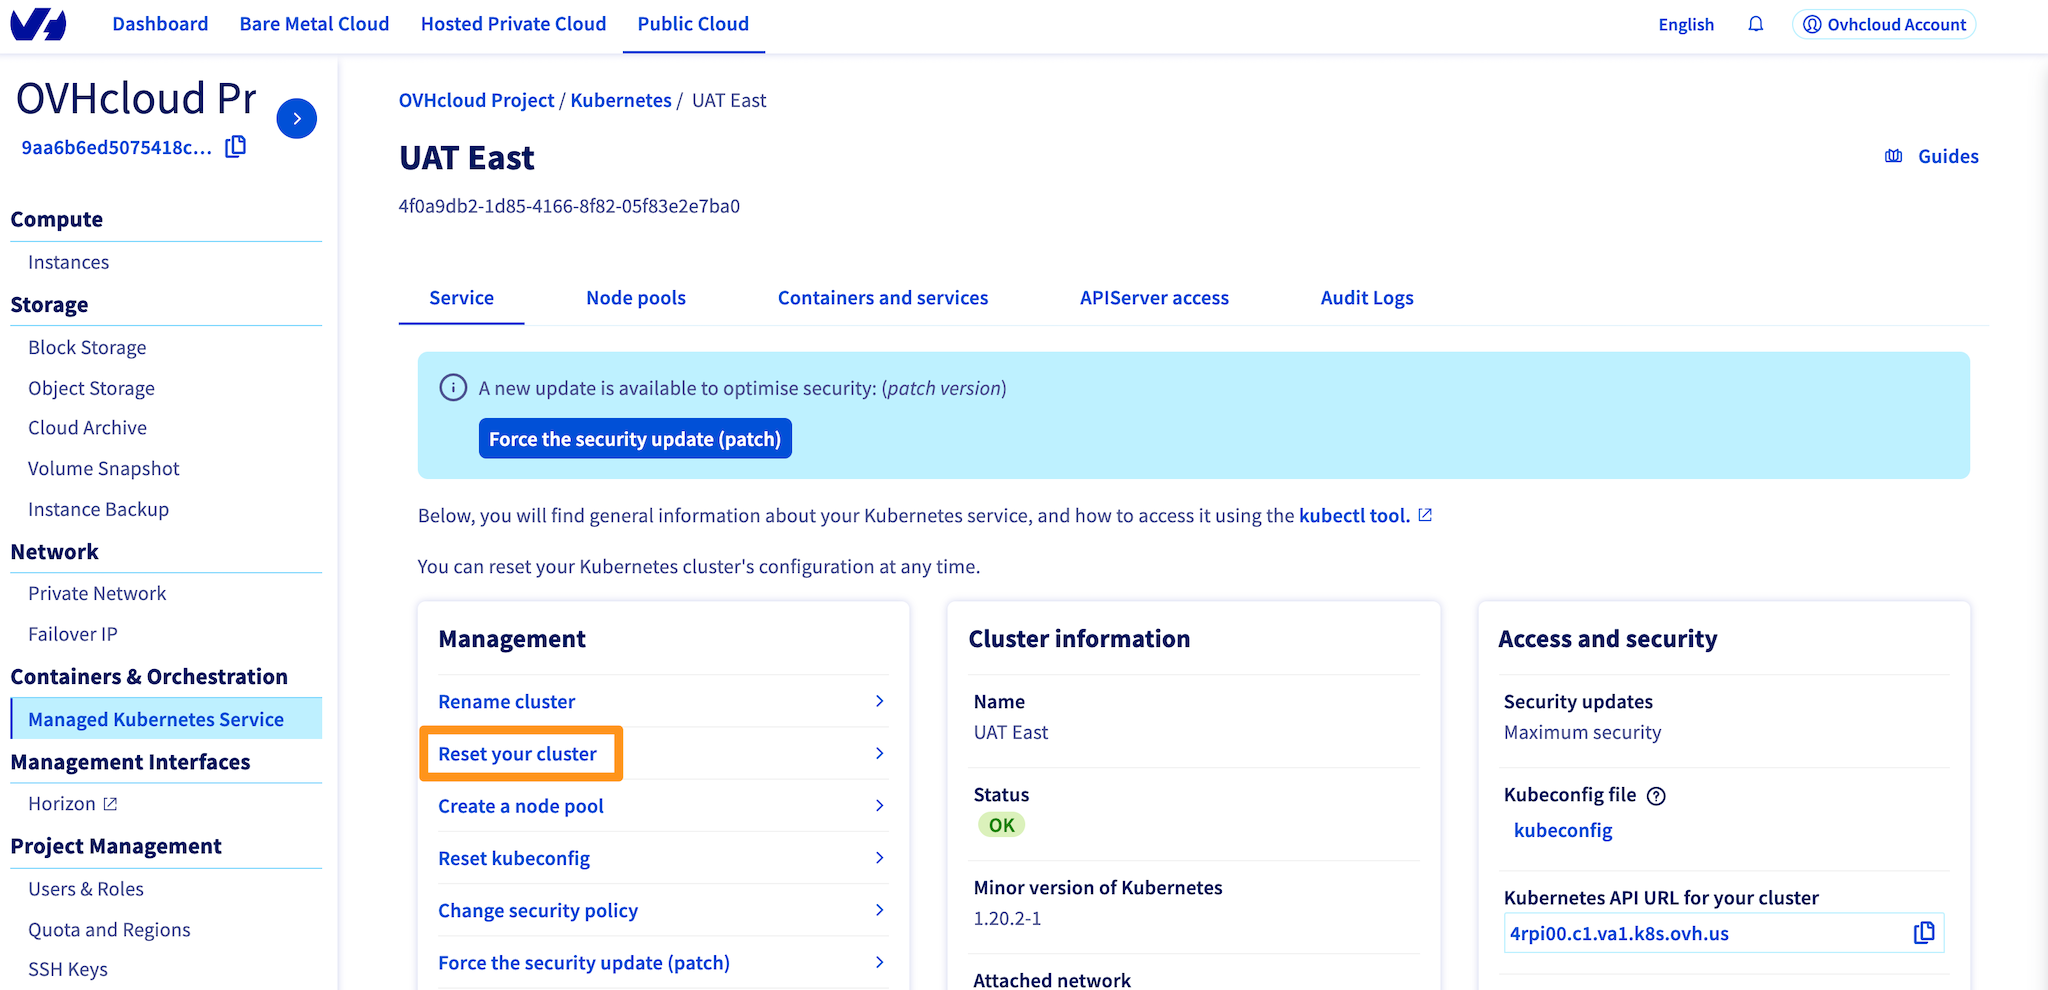
Task: Click the info icon in the update banner
Action: tap(453, 388)
